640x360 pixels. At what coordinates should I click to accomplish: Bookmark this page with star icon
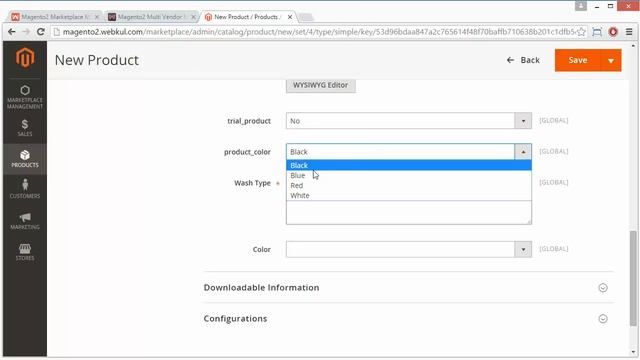point(581,32)
